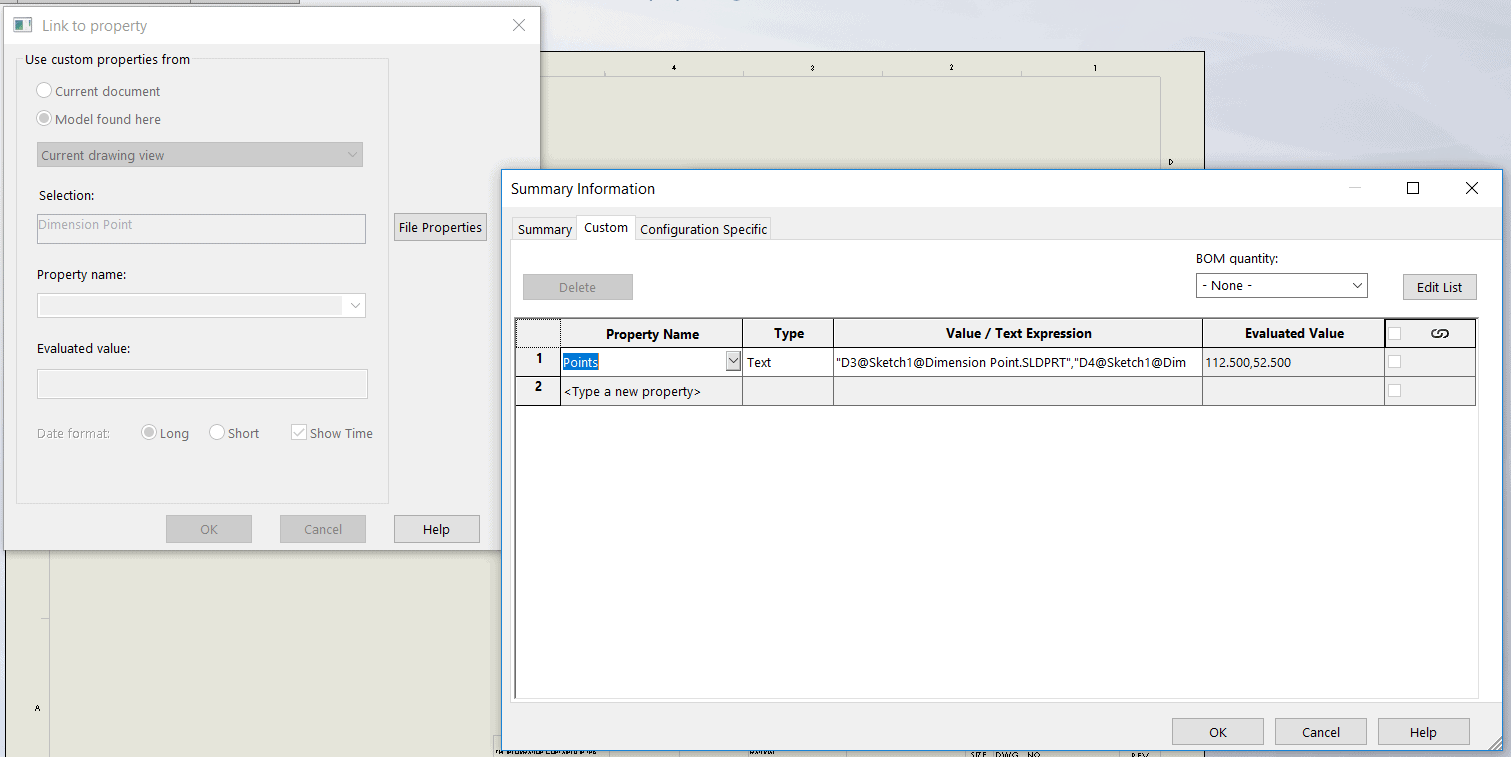This screenshot has width=1511, height=757.
Task: Click OK in Link to property dialog
Action: tap(209, 529)
